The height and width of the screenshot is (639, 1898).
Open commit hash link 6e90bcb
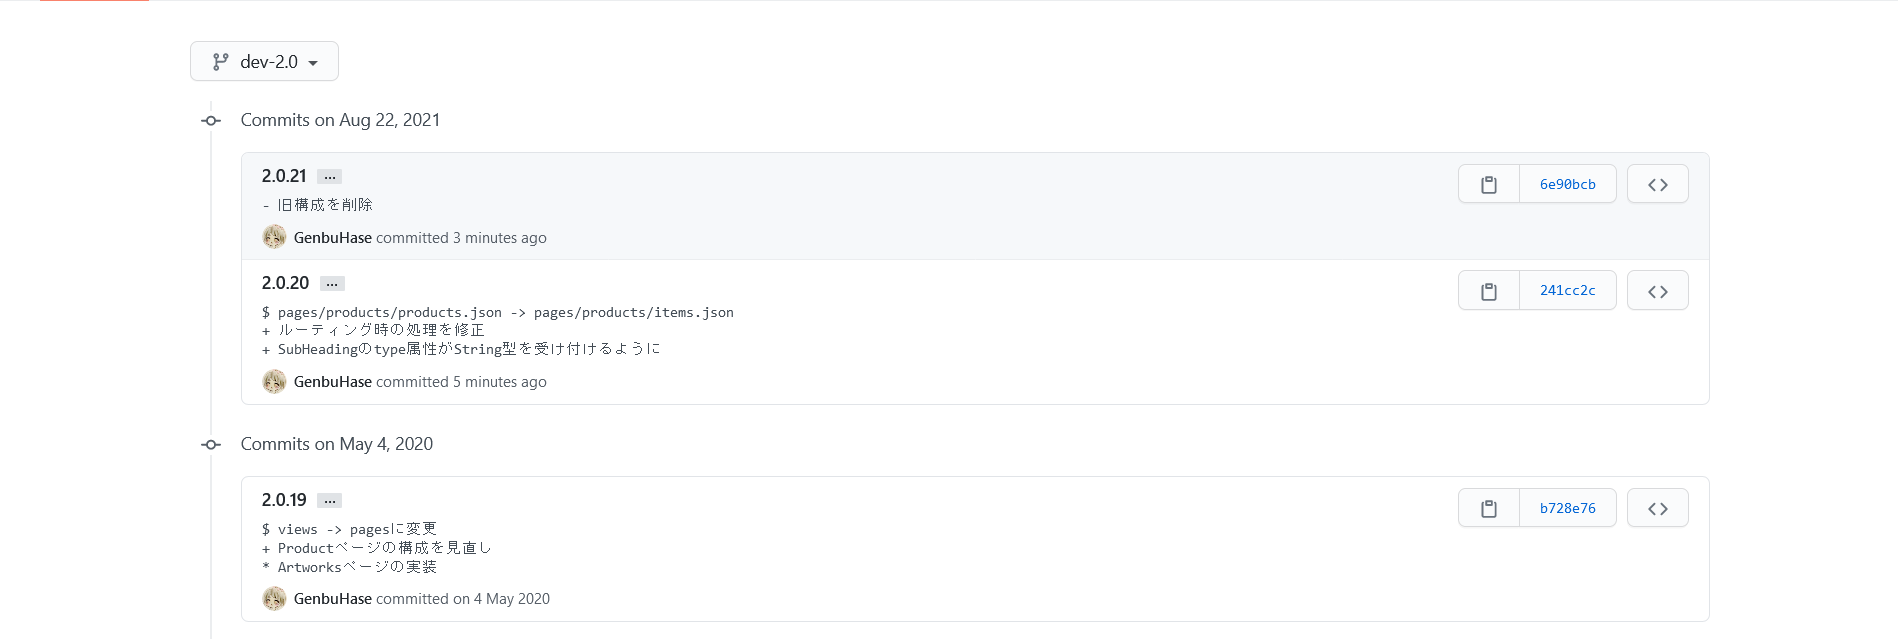click(1567, 184)
